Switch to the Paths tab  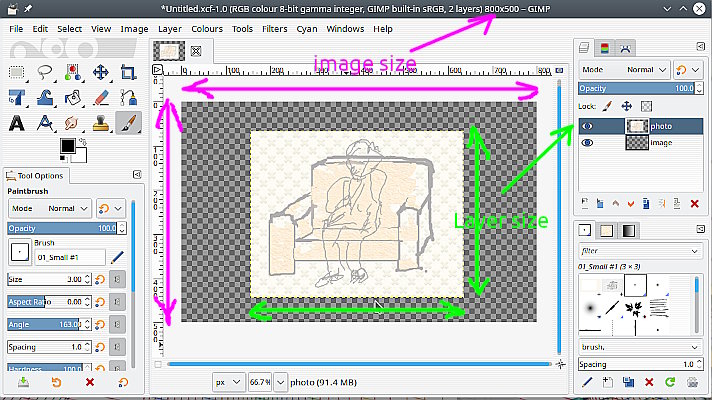(625, 48)
